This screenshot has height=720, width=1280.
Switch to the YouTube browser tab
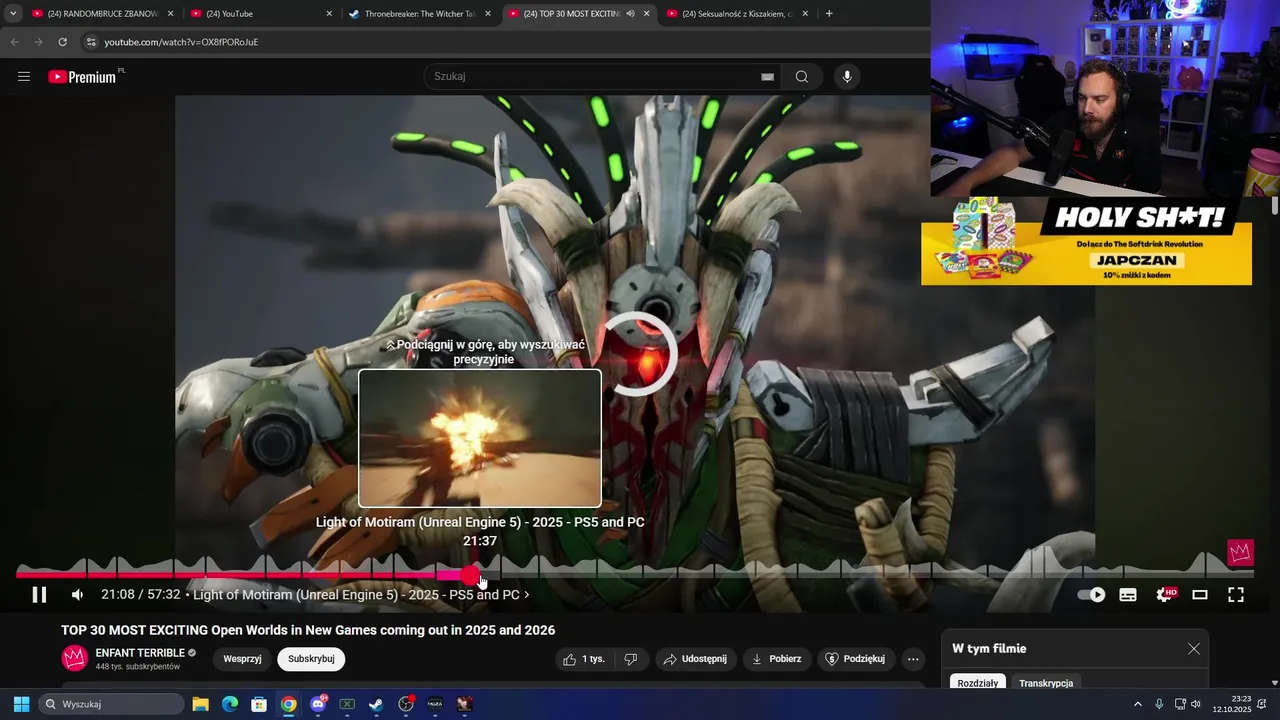[x=262, y=14]
